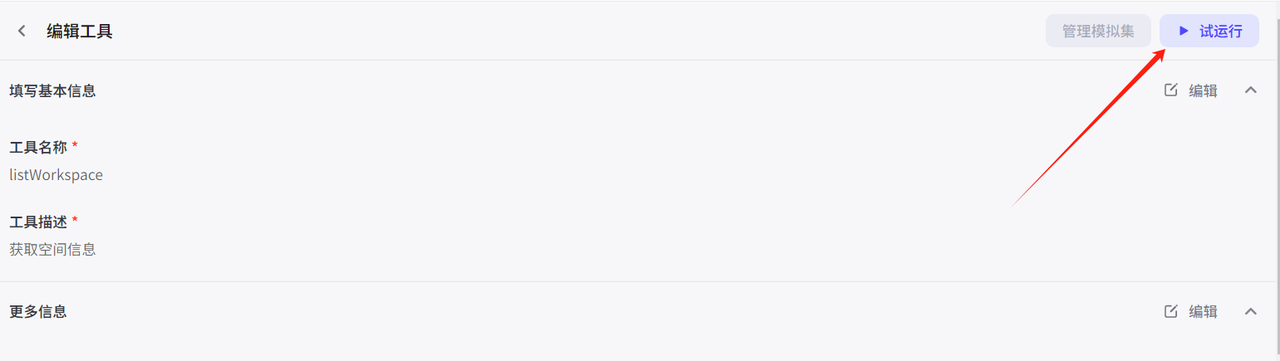Click the pencil edit icon for 填写基本信息
Screen dimensions: 1280x361
pyautogui.click(x=1171, y=90)
